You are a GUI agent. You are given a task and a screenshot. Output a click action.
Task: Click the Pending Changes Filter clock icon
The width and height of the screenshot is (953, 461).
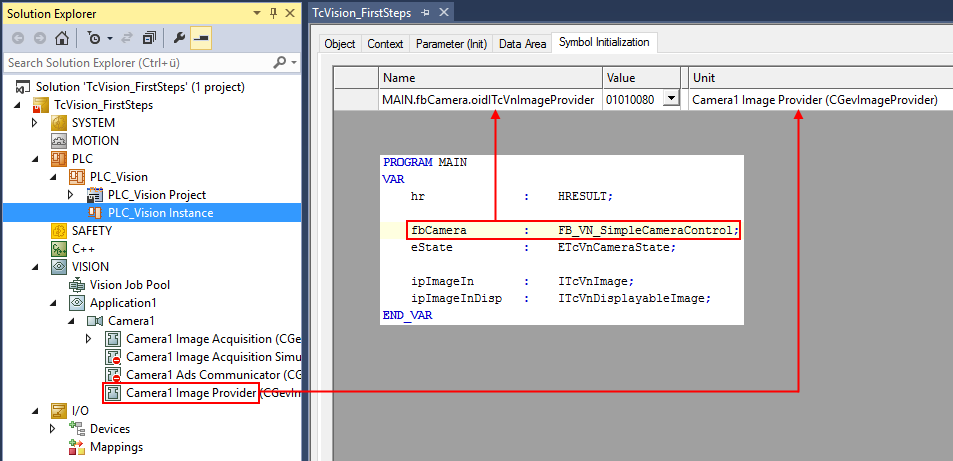pos(94,38)
